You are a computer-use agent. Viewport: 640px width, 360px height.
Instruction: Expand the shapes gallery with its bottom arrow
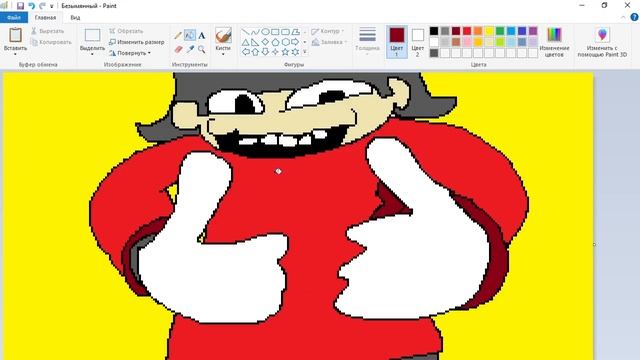[x=305, y=52]
